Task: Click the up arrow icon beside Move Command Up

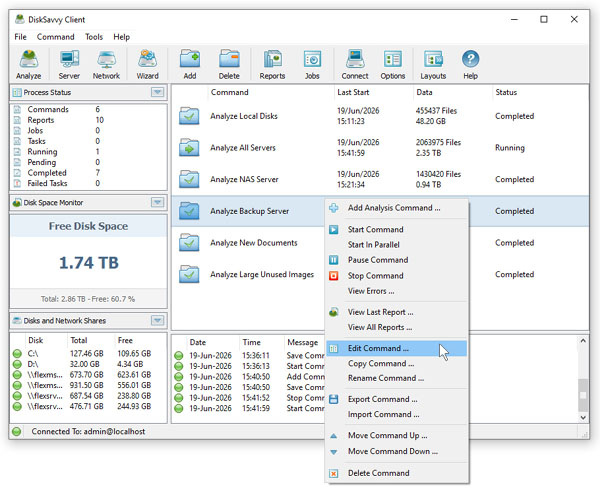Action: click(x=334, y=436)
